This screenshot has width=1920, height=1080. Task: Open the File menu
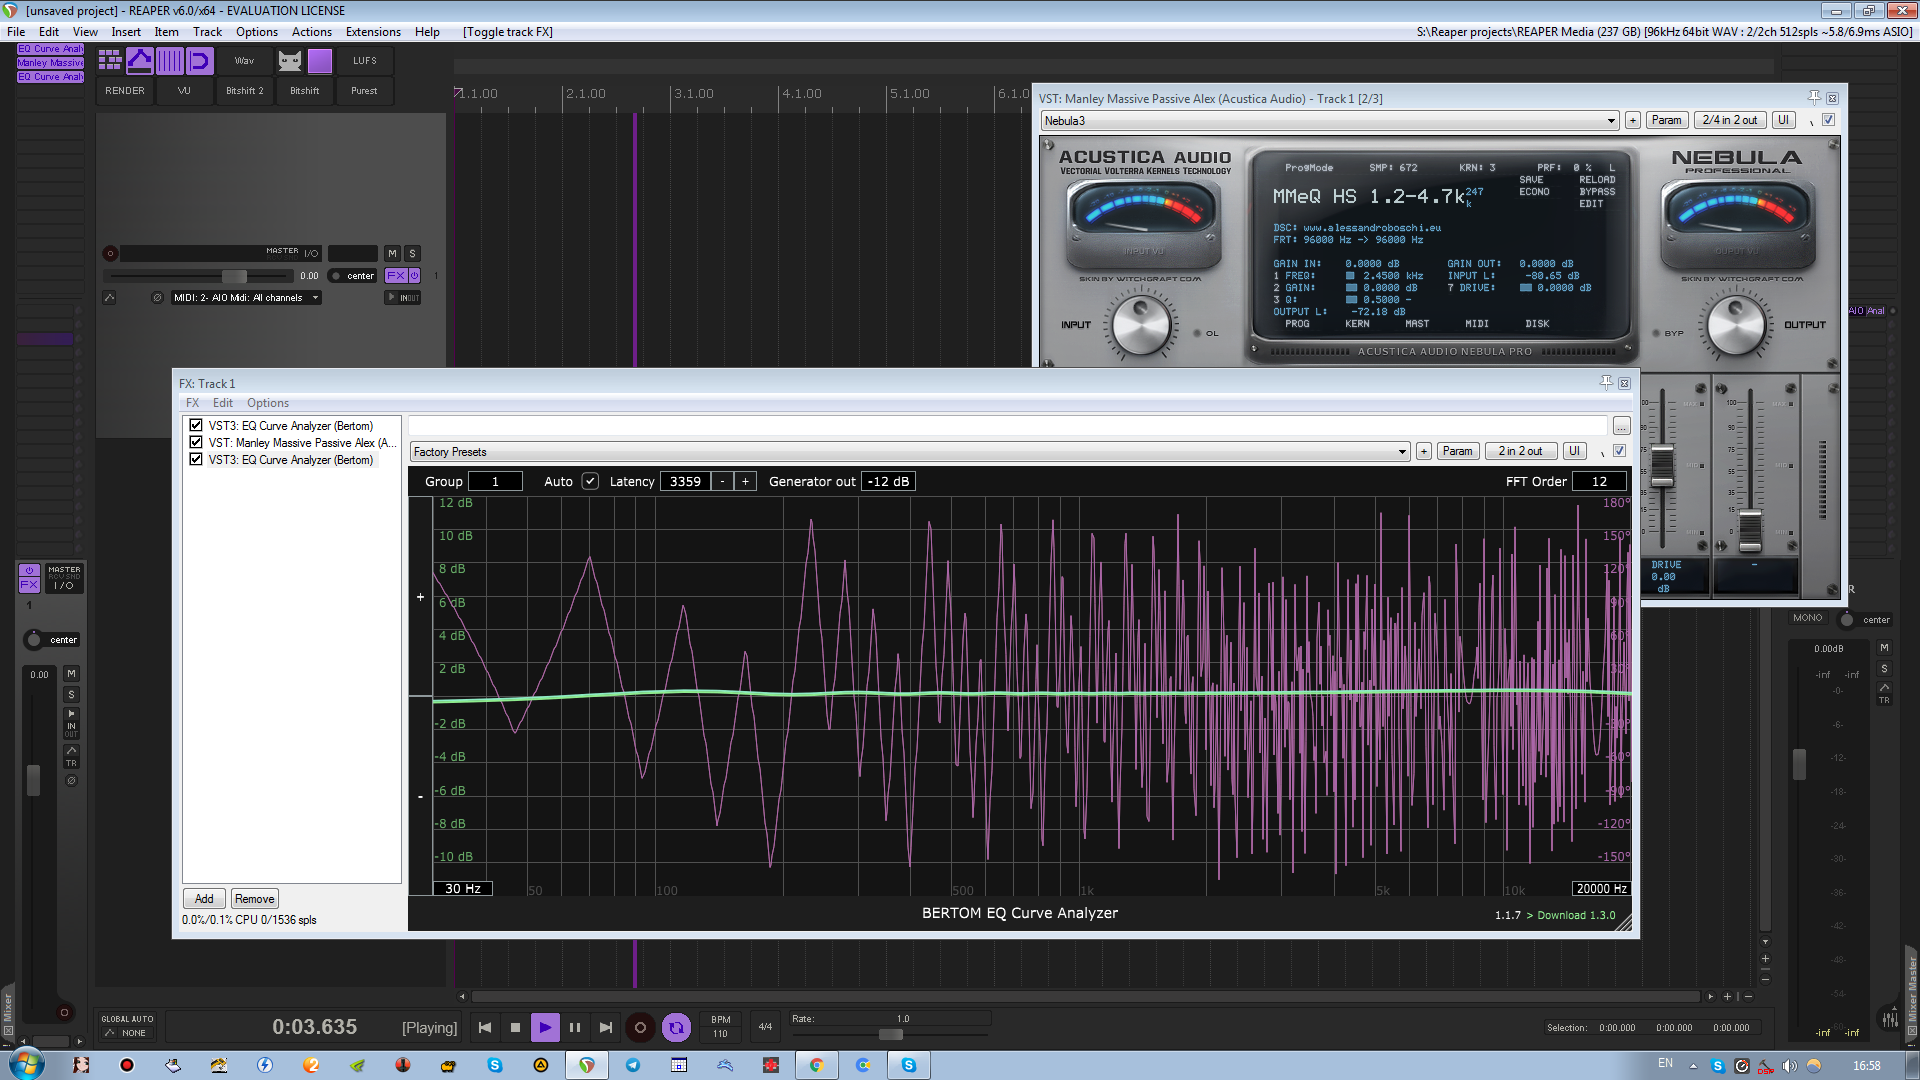[16, 32]
